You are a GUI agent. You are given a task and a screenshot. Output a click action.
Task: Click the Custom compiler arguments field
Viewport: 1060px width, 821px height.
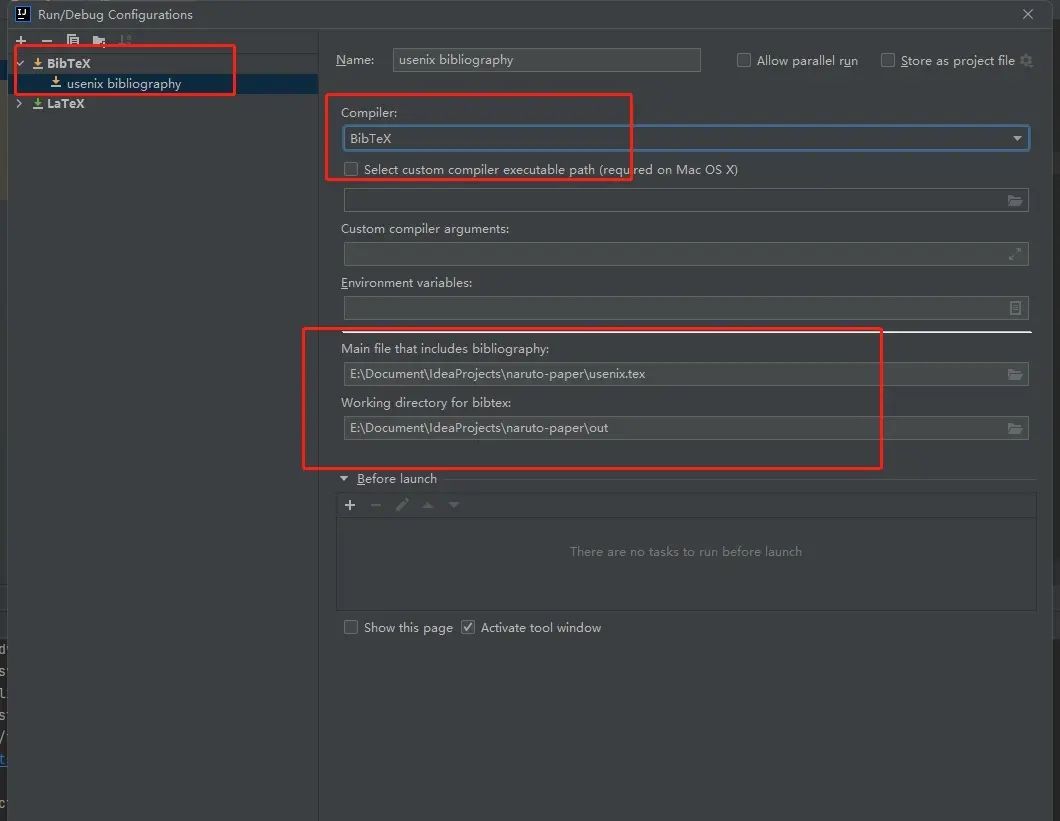686,253
